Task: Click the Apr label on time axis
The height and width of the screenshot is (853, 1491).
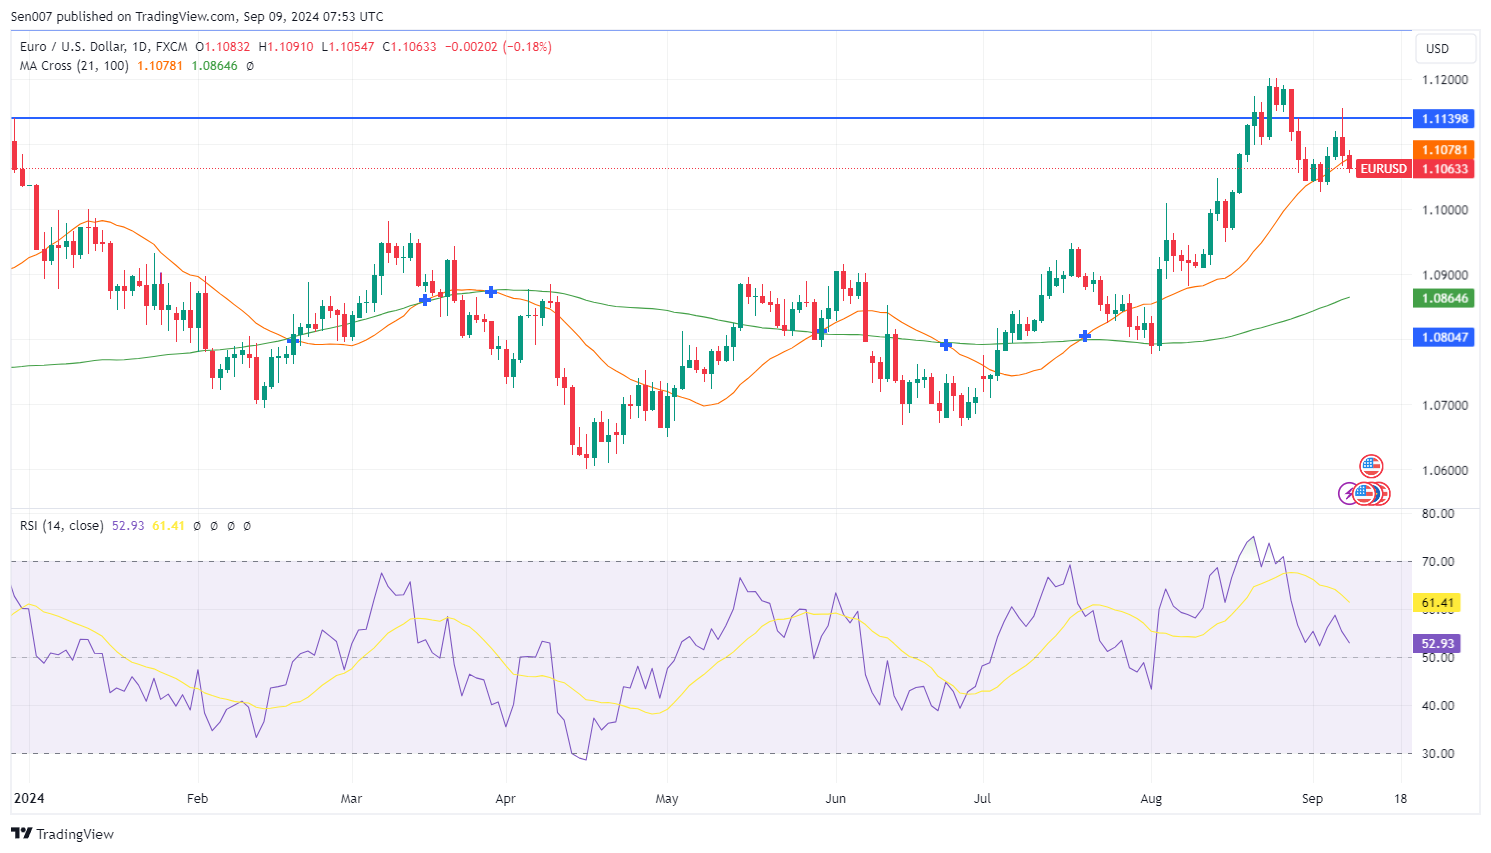Action: (x=505, y=799)
